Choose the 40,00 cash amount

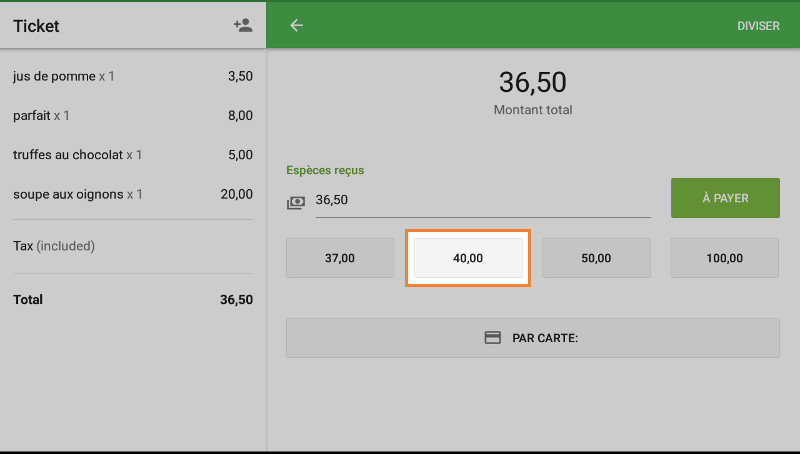(468, 258)
